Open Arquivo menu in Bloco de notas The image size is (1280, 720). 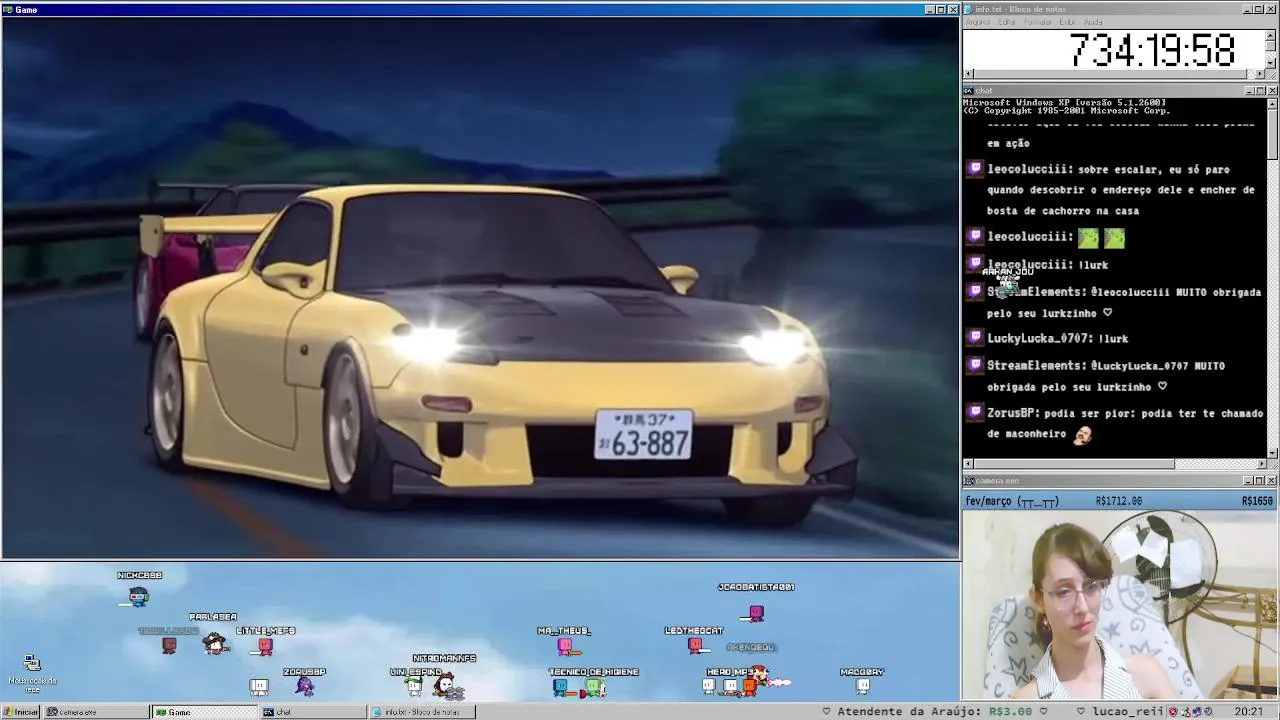point(977,22)
